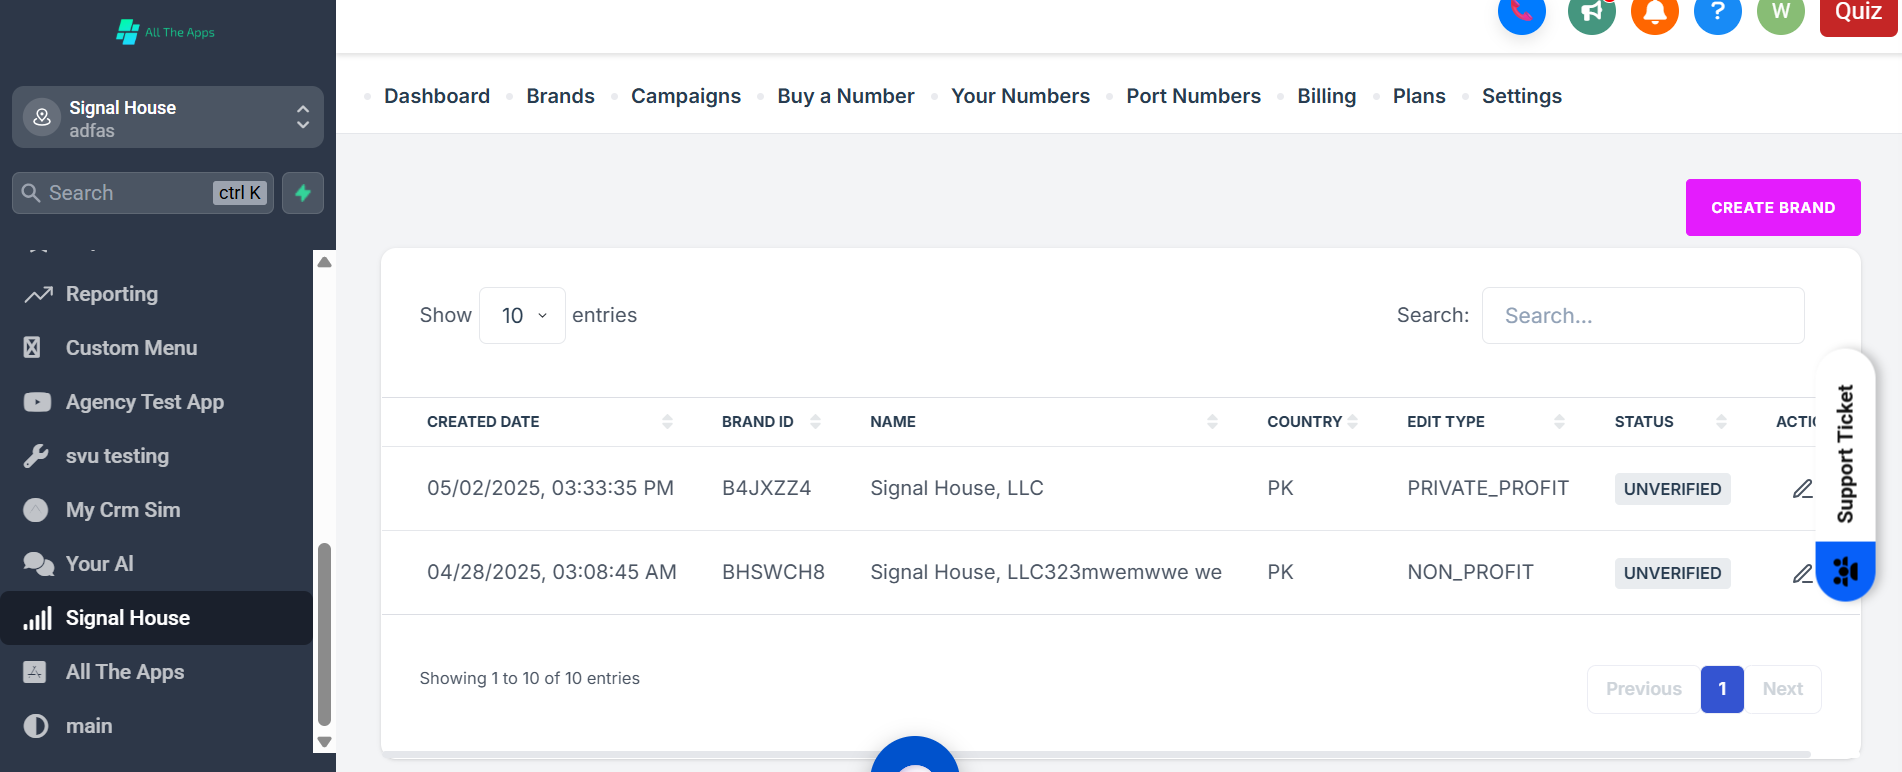Viewport: 1902px width, 772px height.
Task: Go to the Your Numbers tab
Action: point(1020,96)
